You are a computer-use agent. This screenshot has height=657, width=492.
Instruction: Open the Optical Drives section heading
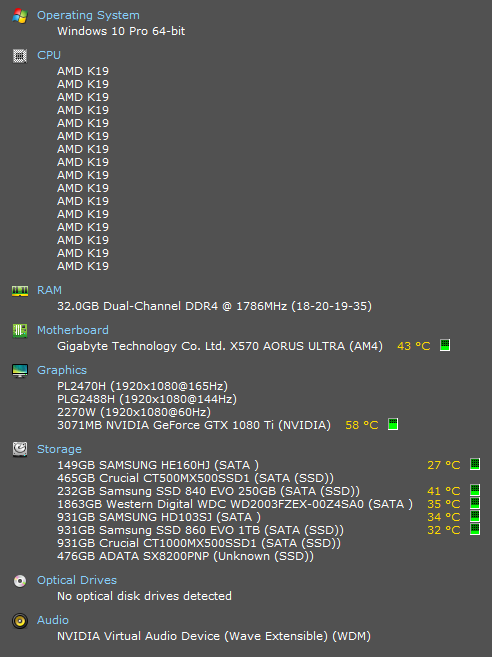point(77,580)
